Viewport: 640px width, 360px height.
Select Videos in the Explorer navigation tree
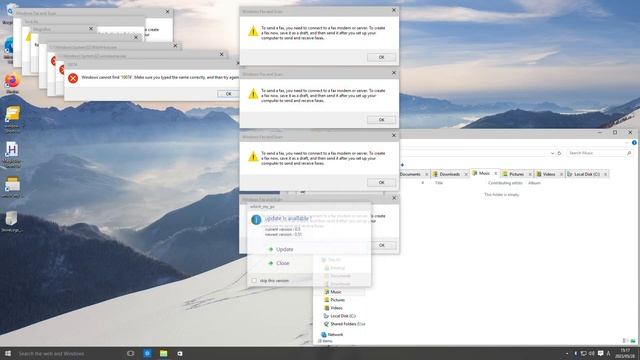click(x=336, y=308)
